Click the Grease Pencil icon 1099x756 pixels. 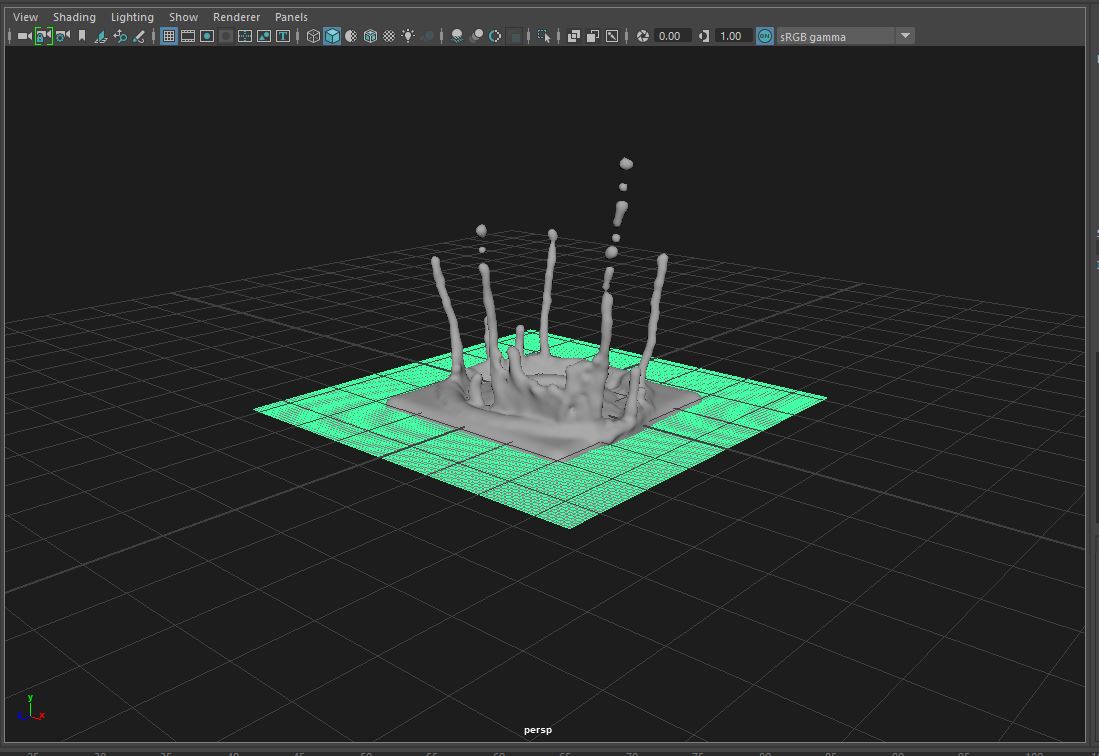(x=139, y=36)
